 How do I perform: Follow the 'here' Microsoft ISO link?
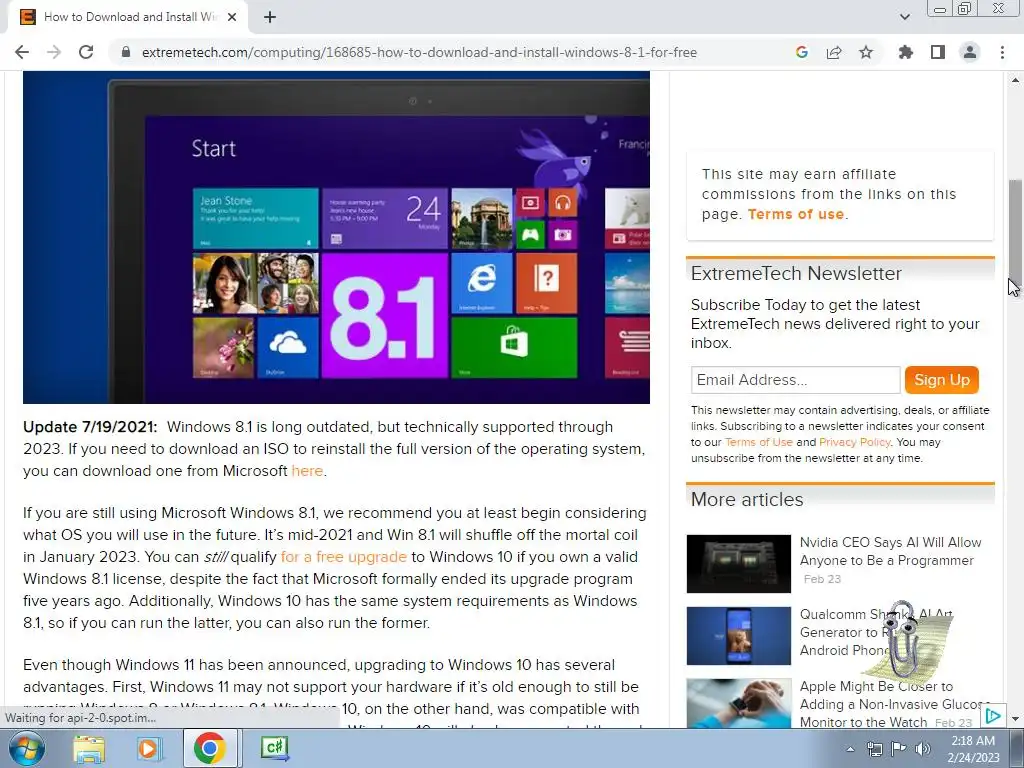[x=307, y=471]
